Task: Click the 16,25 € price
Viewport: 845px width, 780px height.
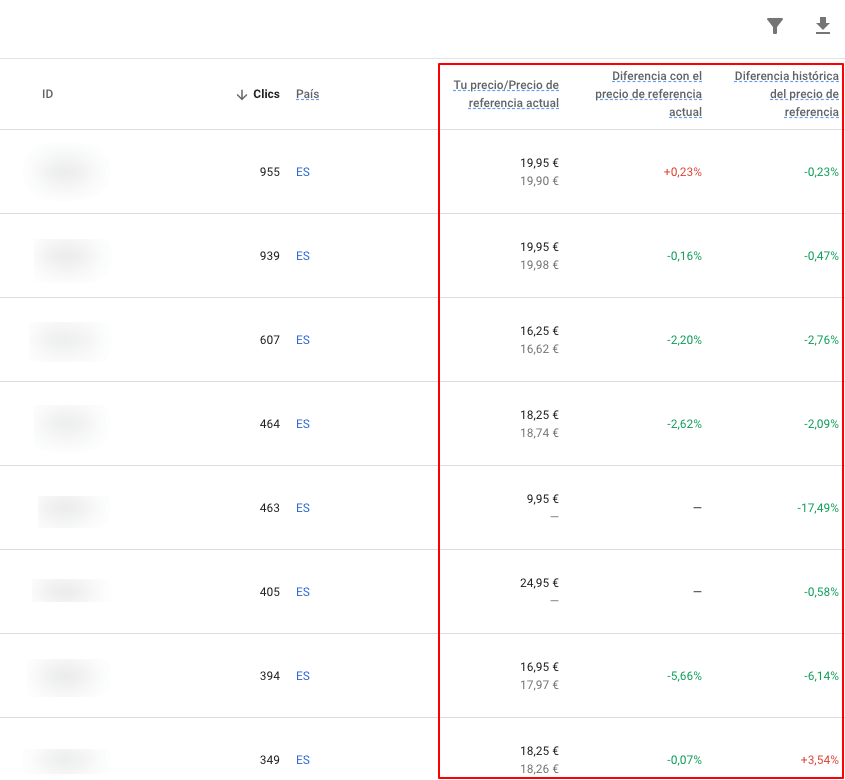Action: (539, 331)
